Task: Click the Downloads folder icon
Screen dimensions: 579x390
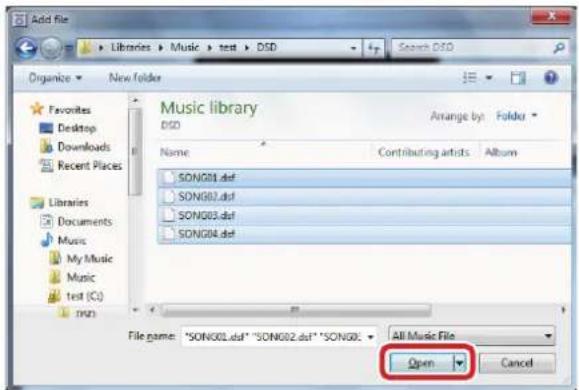Action: click(x=46, y=147)
